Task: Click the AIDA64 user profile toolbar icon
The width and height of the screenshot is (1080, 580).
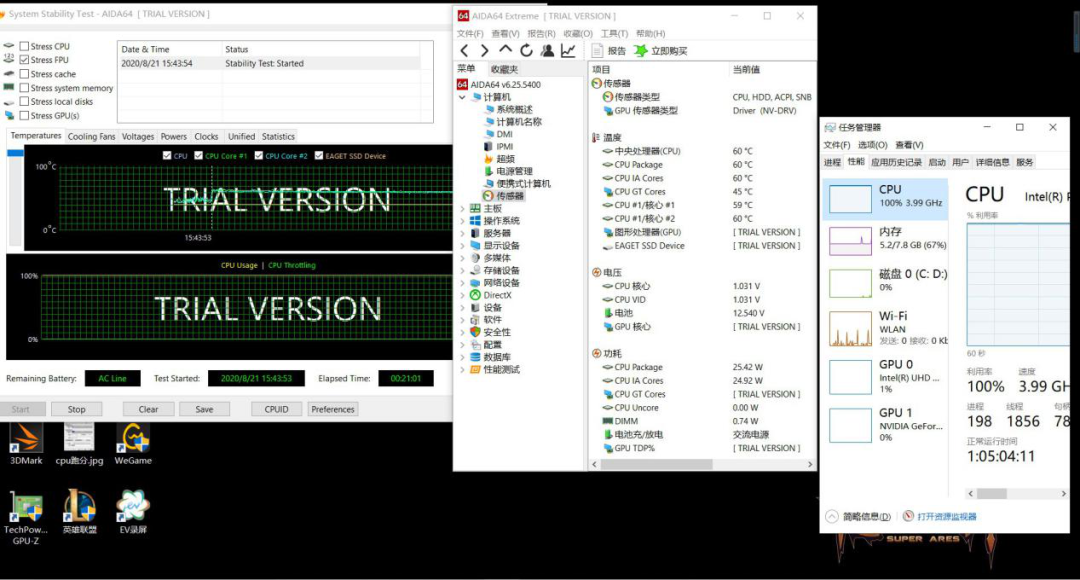Action: coord(547,50)
